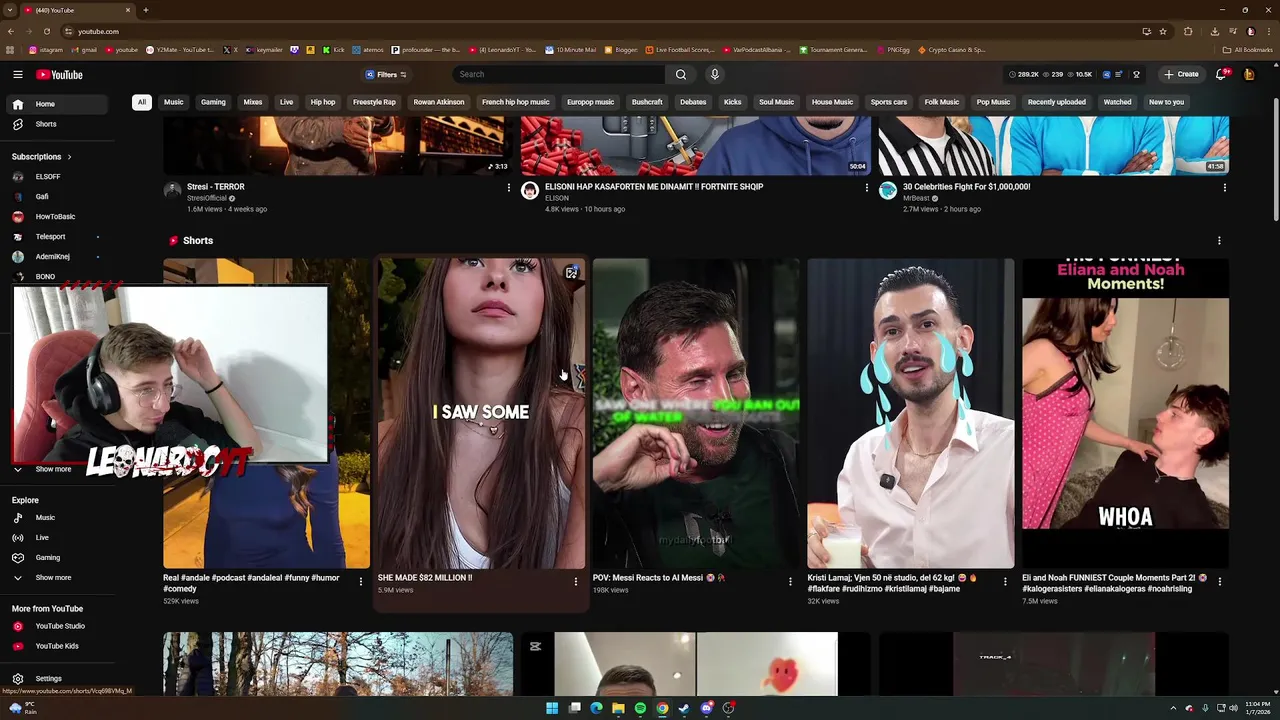Start voice search with the microphone icon
Screen dimensions: 1280x720
(x=714, y=74)
